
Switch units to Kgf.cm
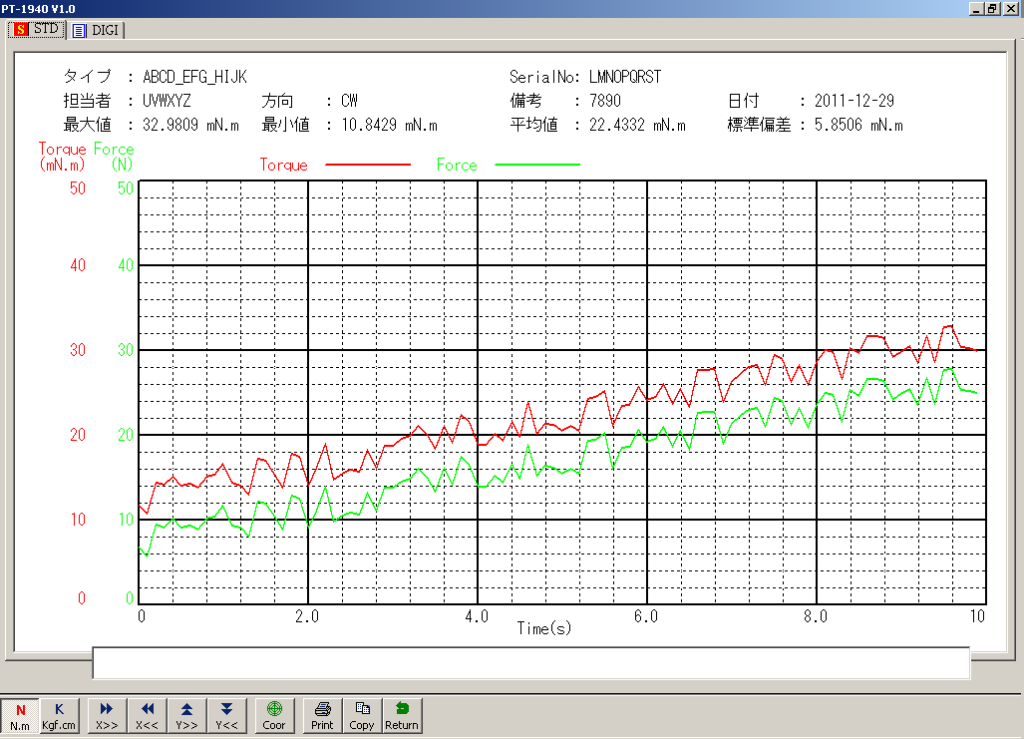pyautogui.click(x=59, y=714)
